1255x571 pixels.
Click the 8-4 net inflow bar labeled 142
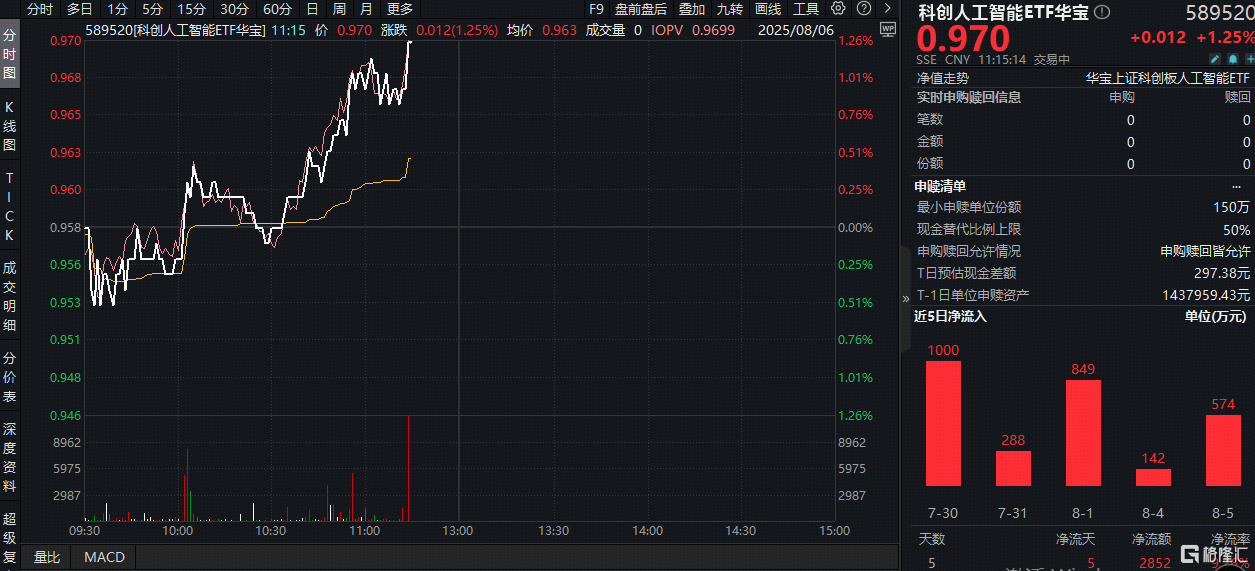1153,477
